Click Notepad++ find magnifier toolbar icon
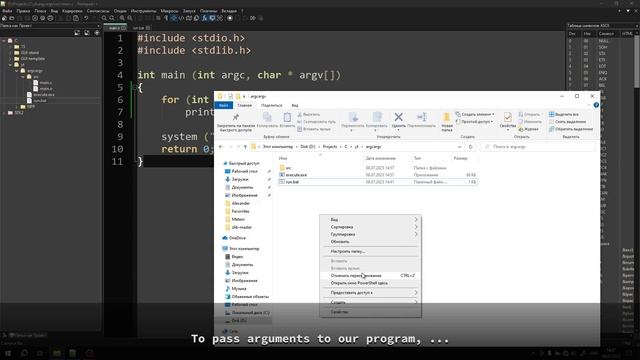 104,18
